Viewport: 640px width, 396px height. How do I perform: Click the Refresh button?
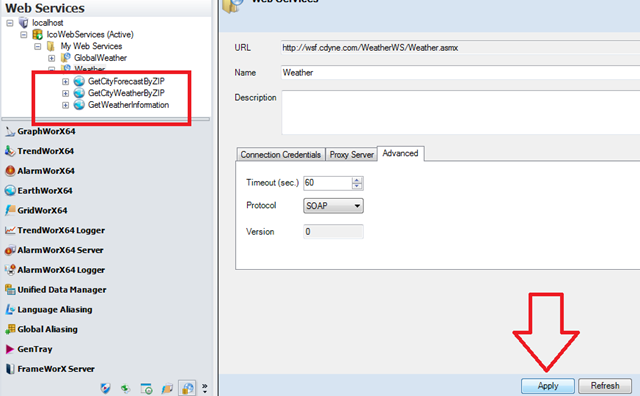click(604, 386)
